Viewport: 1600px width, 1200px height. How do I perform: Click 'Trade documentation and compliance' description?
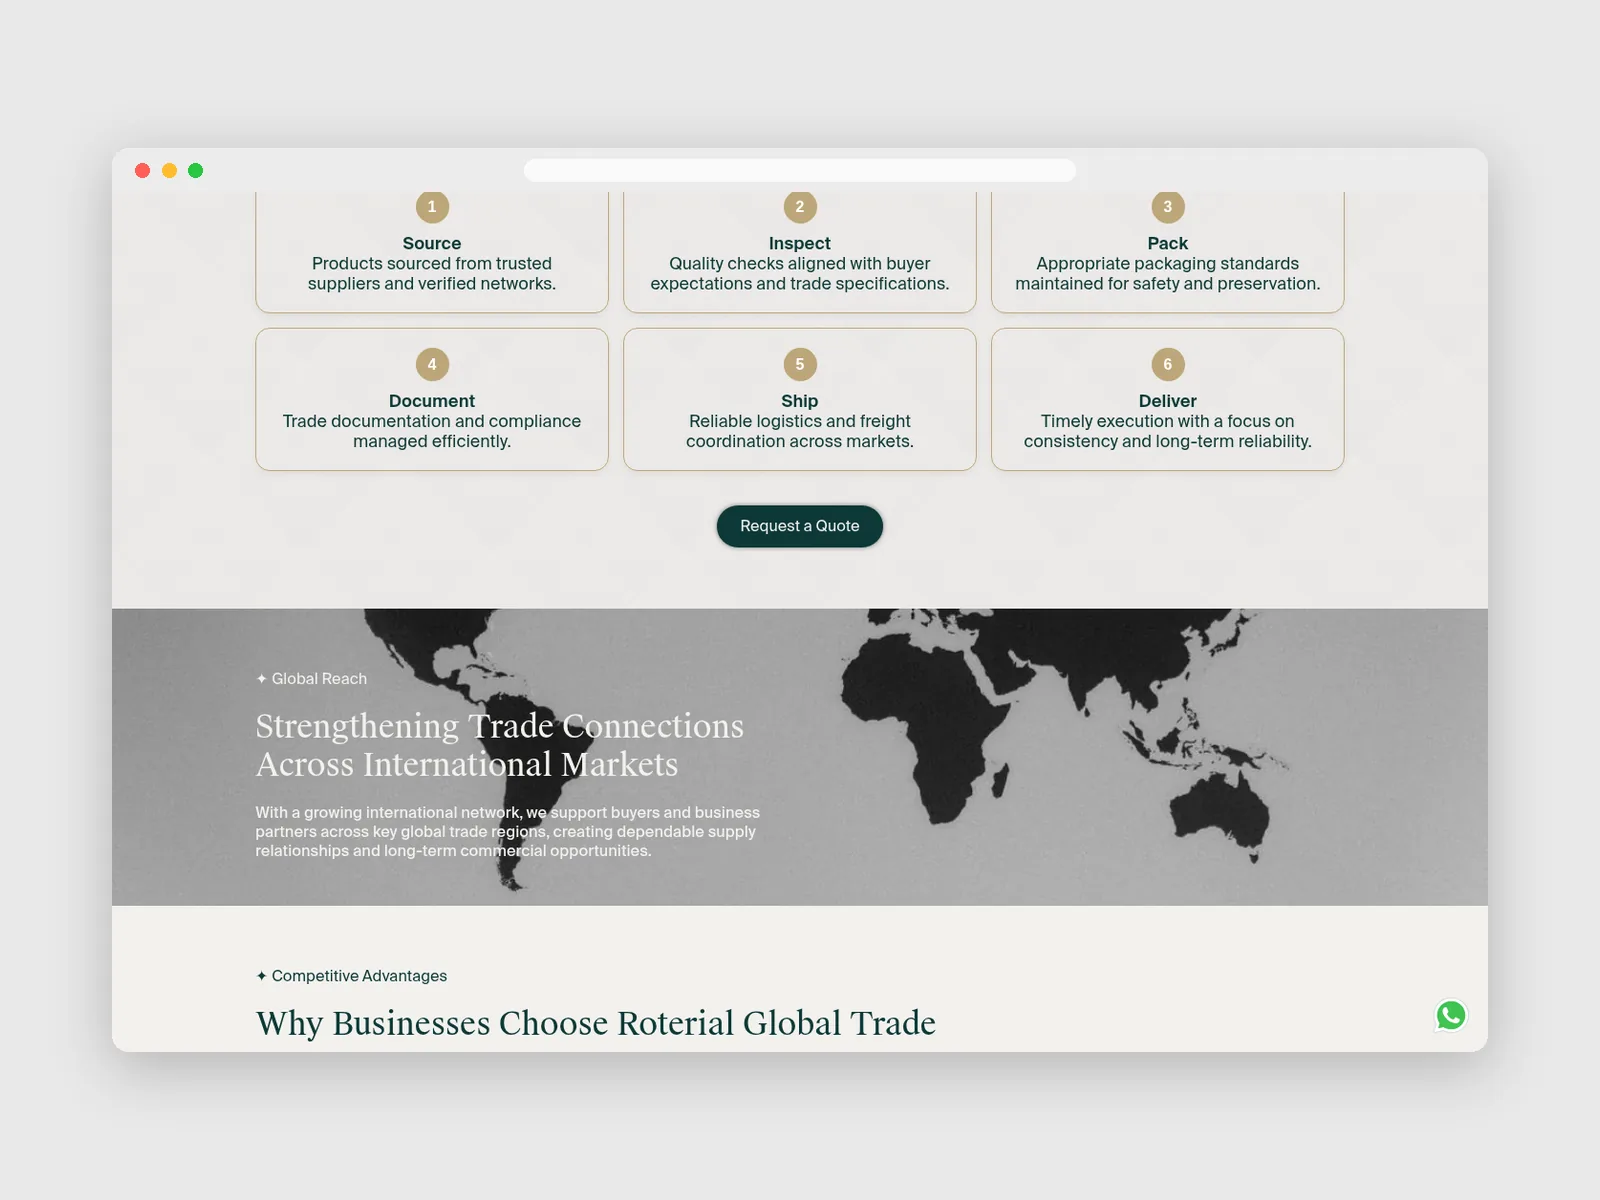click(432, 431)
